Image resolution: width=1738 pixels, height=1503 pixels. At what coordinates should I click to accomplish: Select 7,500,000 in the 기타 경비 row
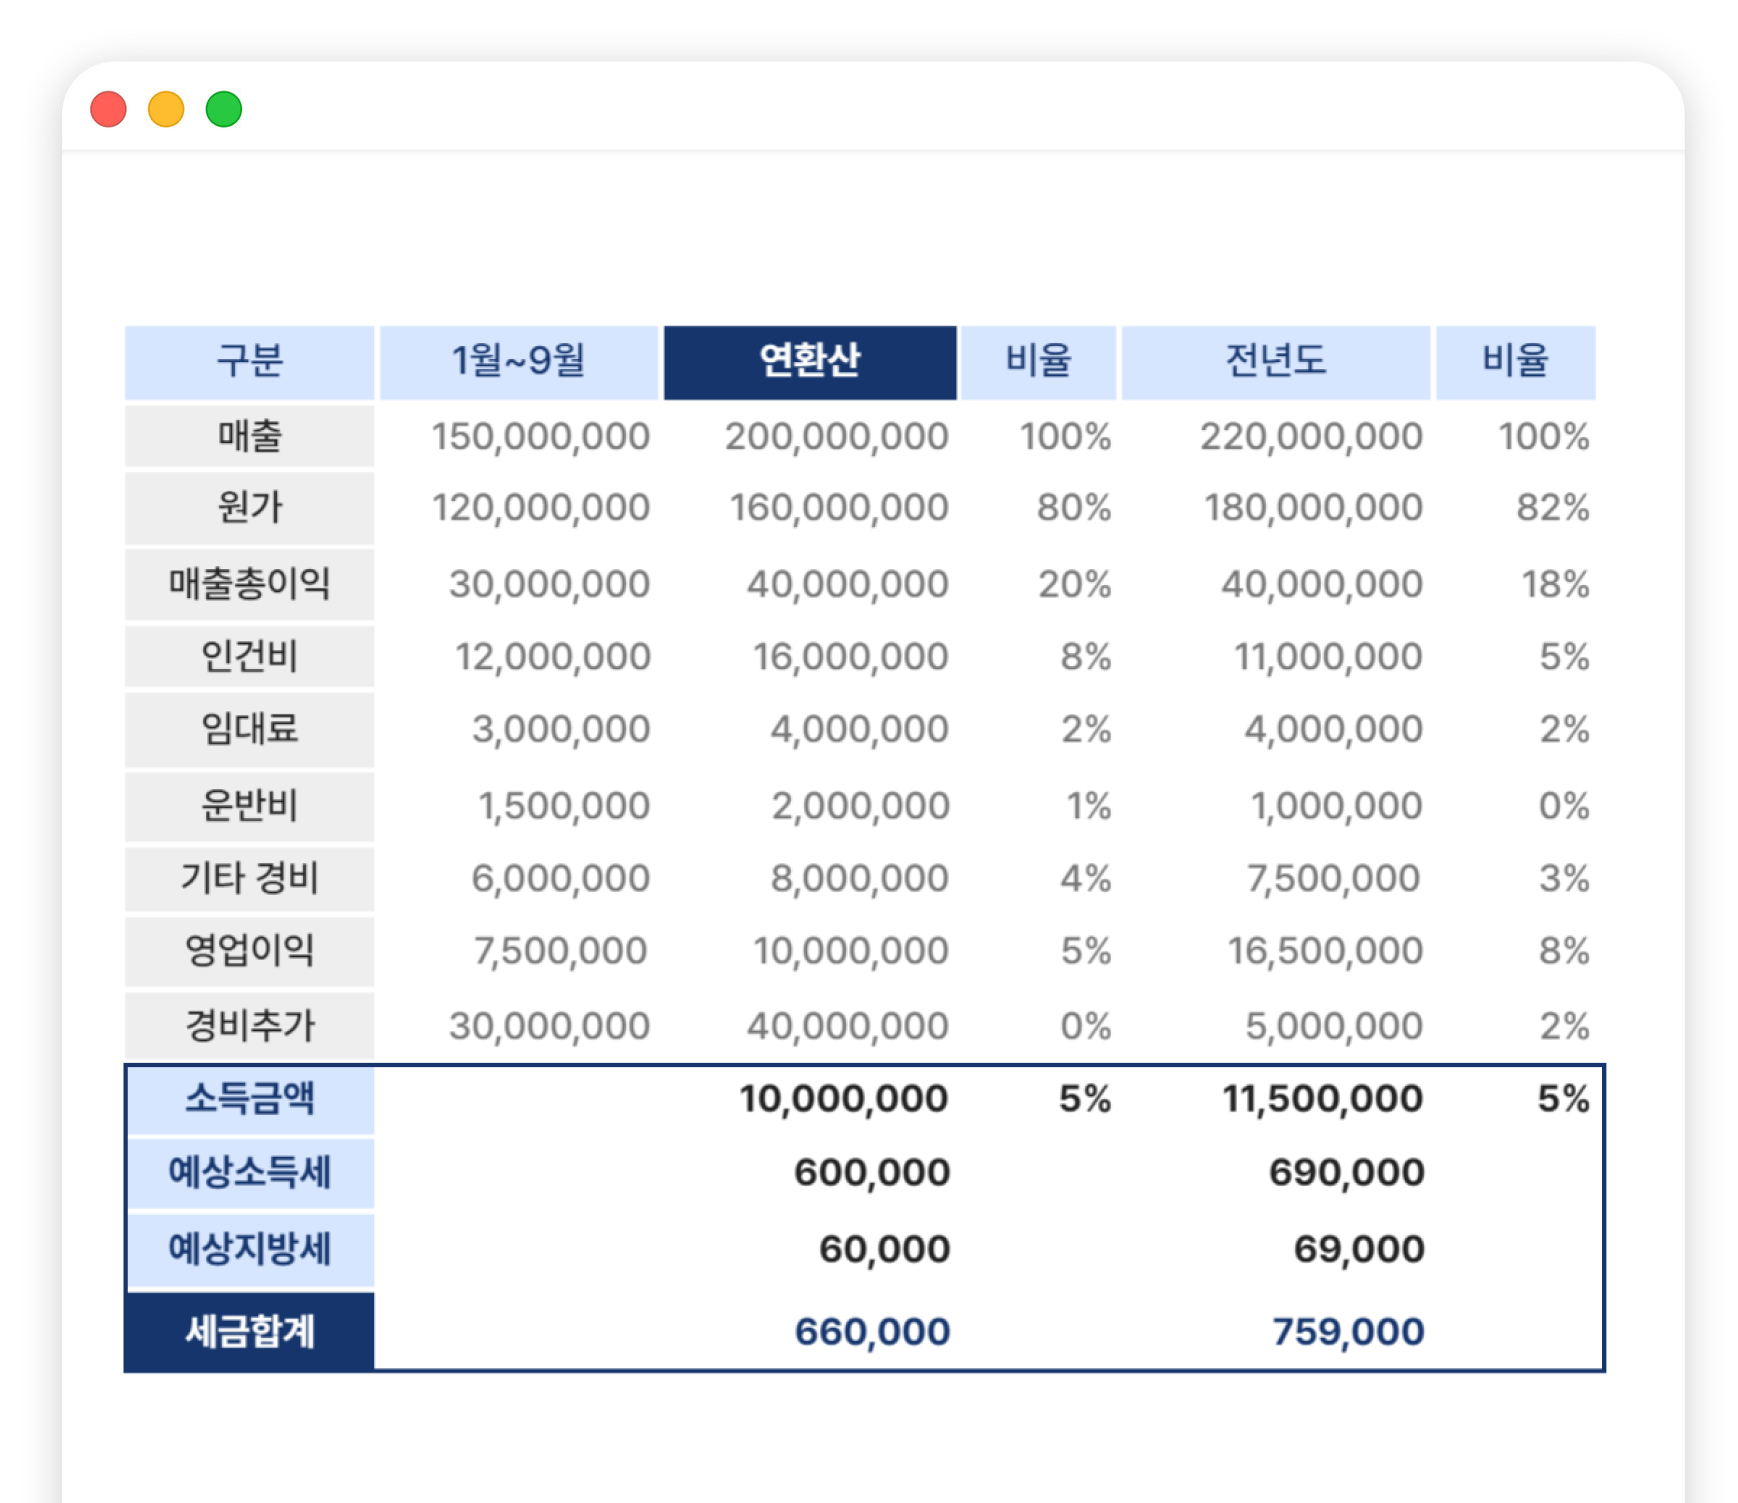[x=1334, y=879]
